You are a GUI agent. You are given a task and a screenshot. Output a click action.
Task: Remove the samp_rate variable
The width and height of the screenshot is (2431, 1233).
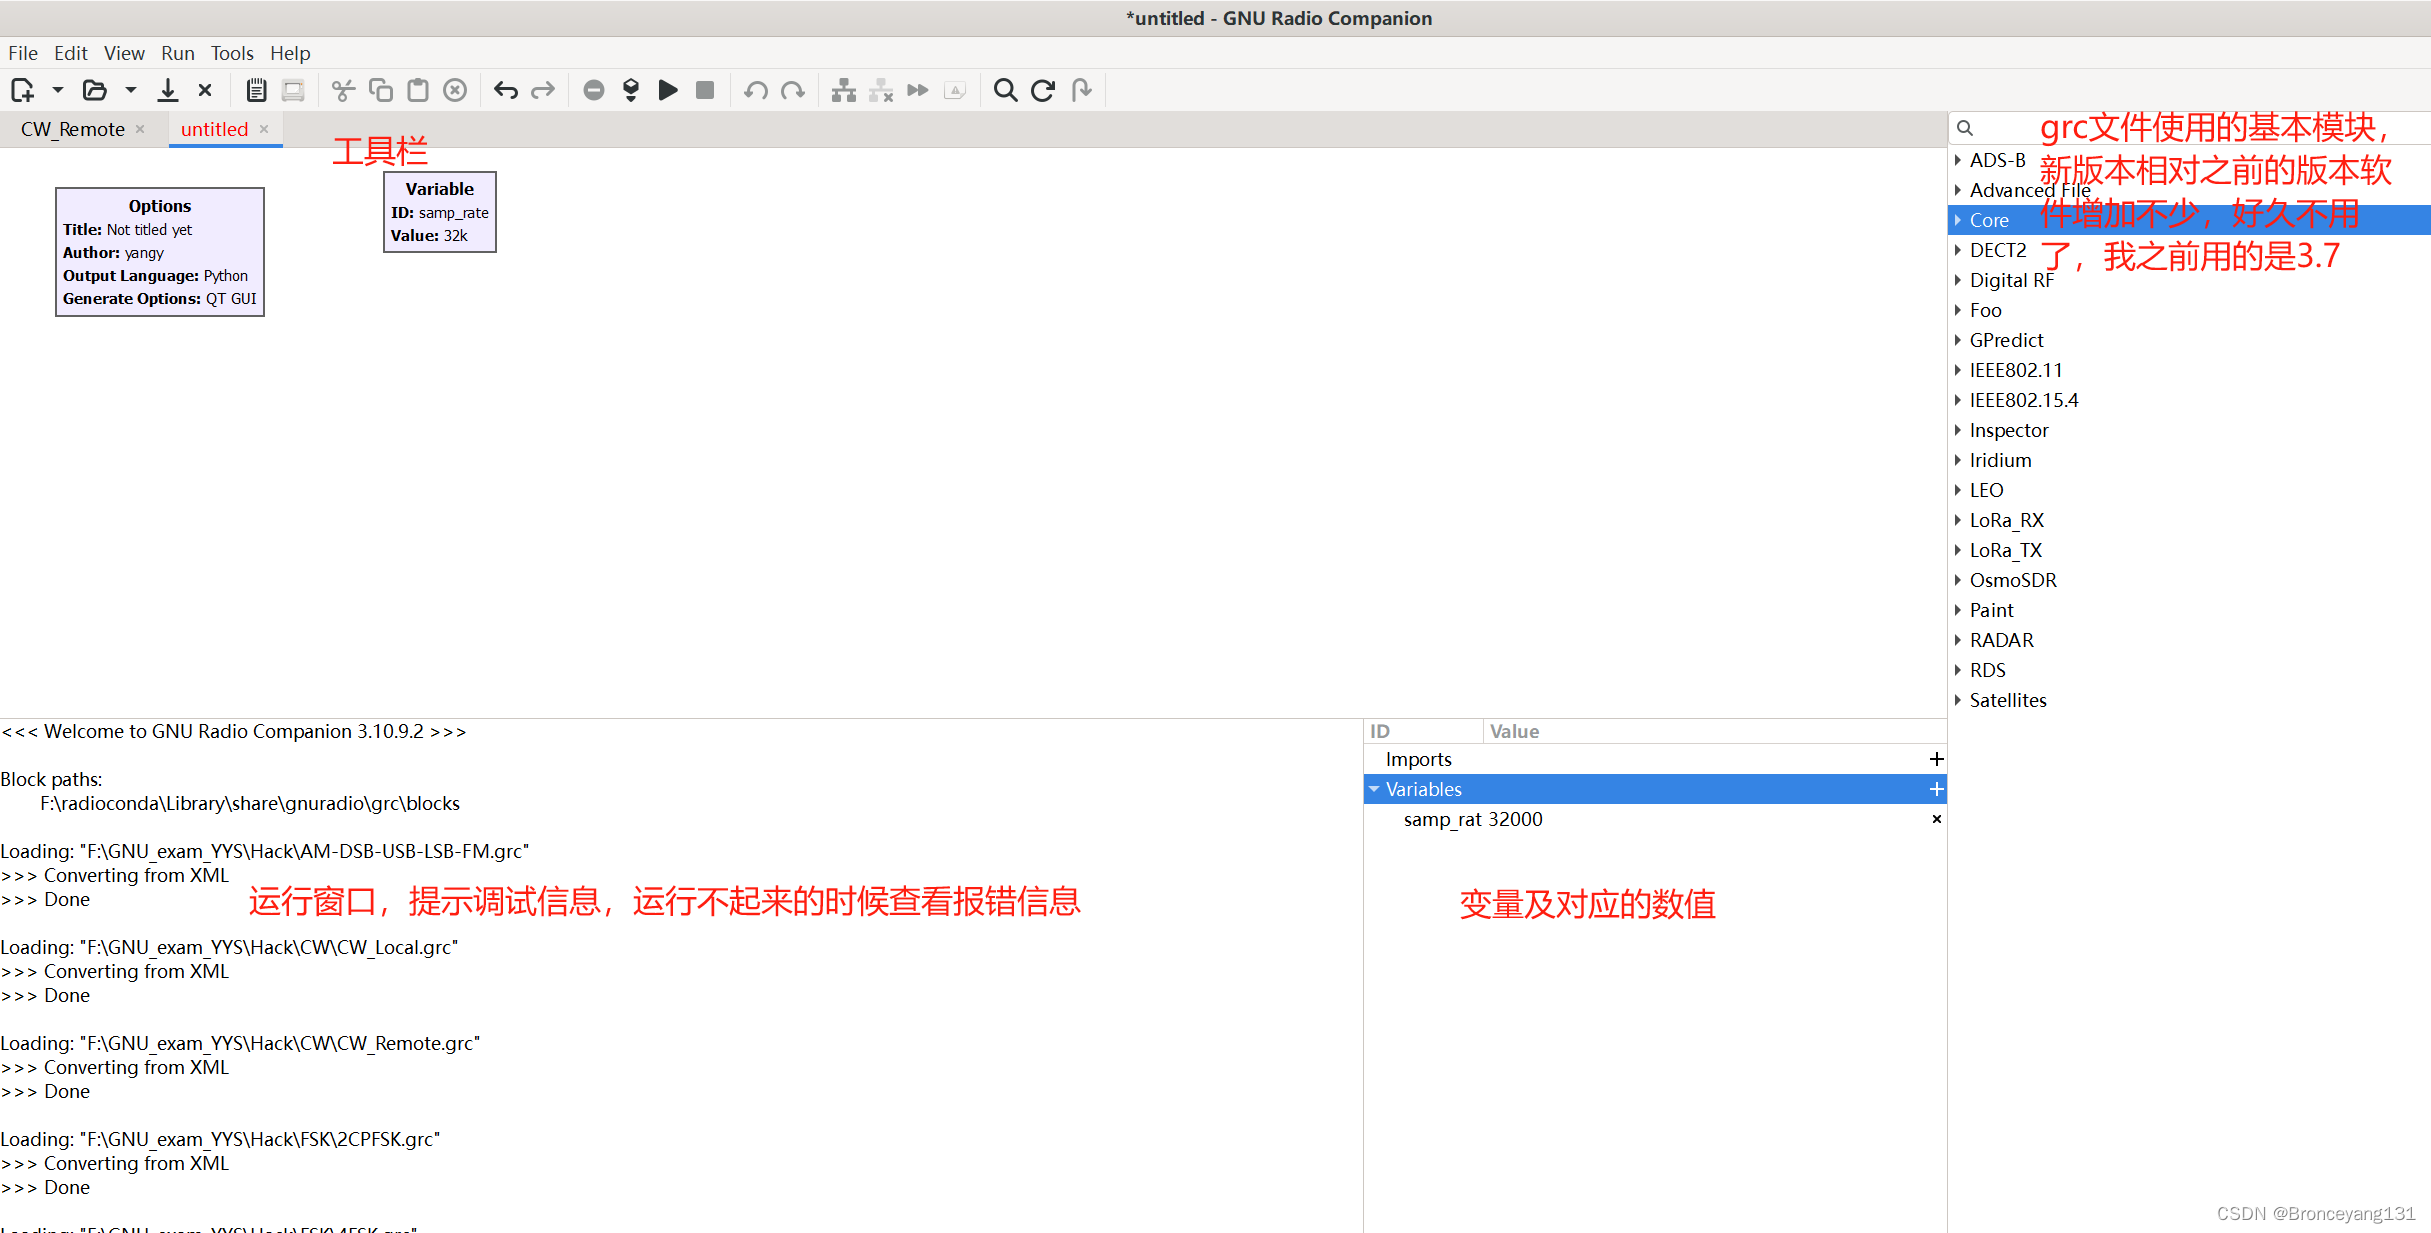[x=1936, y=819]
